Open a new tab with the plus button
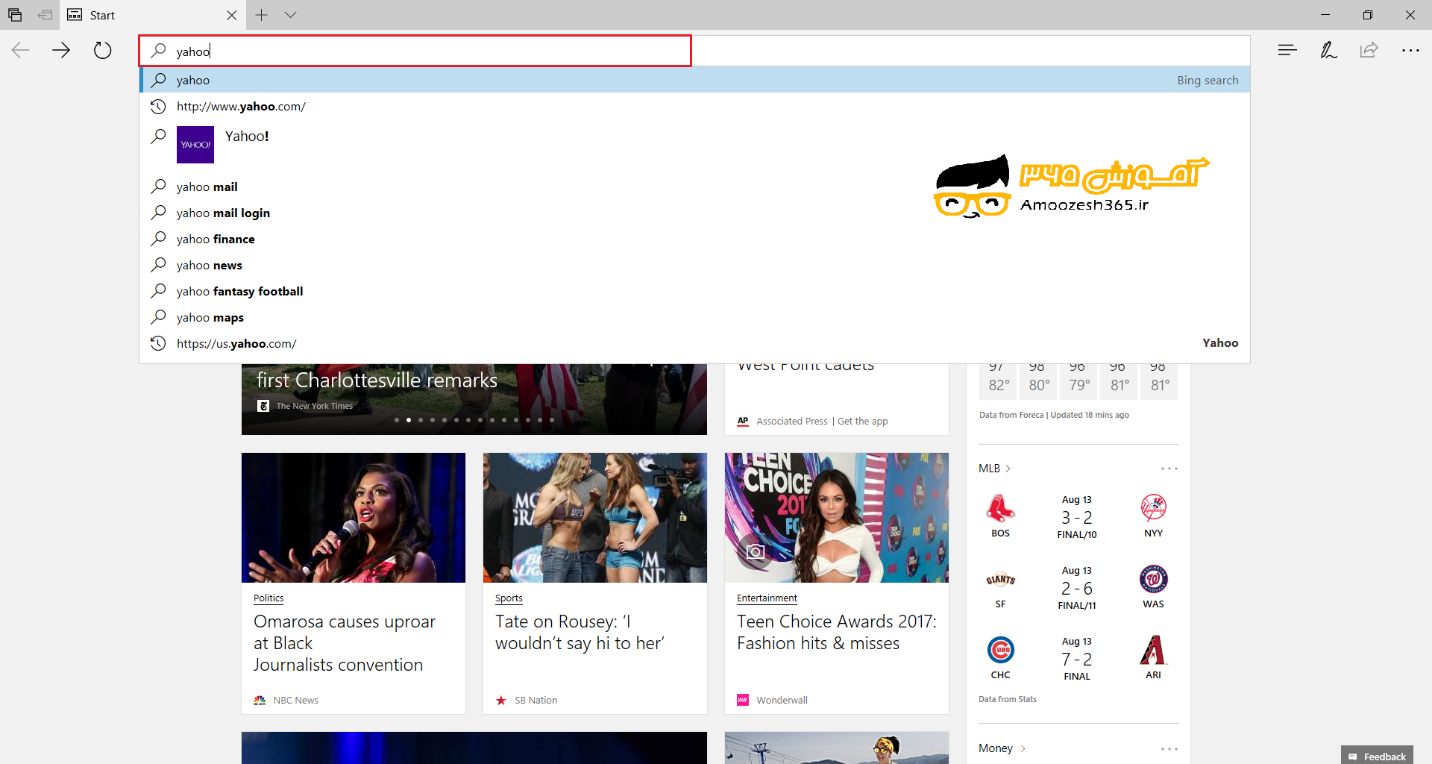 point(261,15)
